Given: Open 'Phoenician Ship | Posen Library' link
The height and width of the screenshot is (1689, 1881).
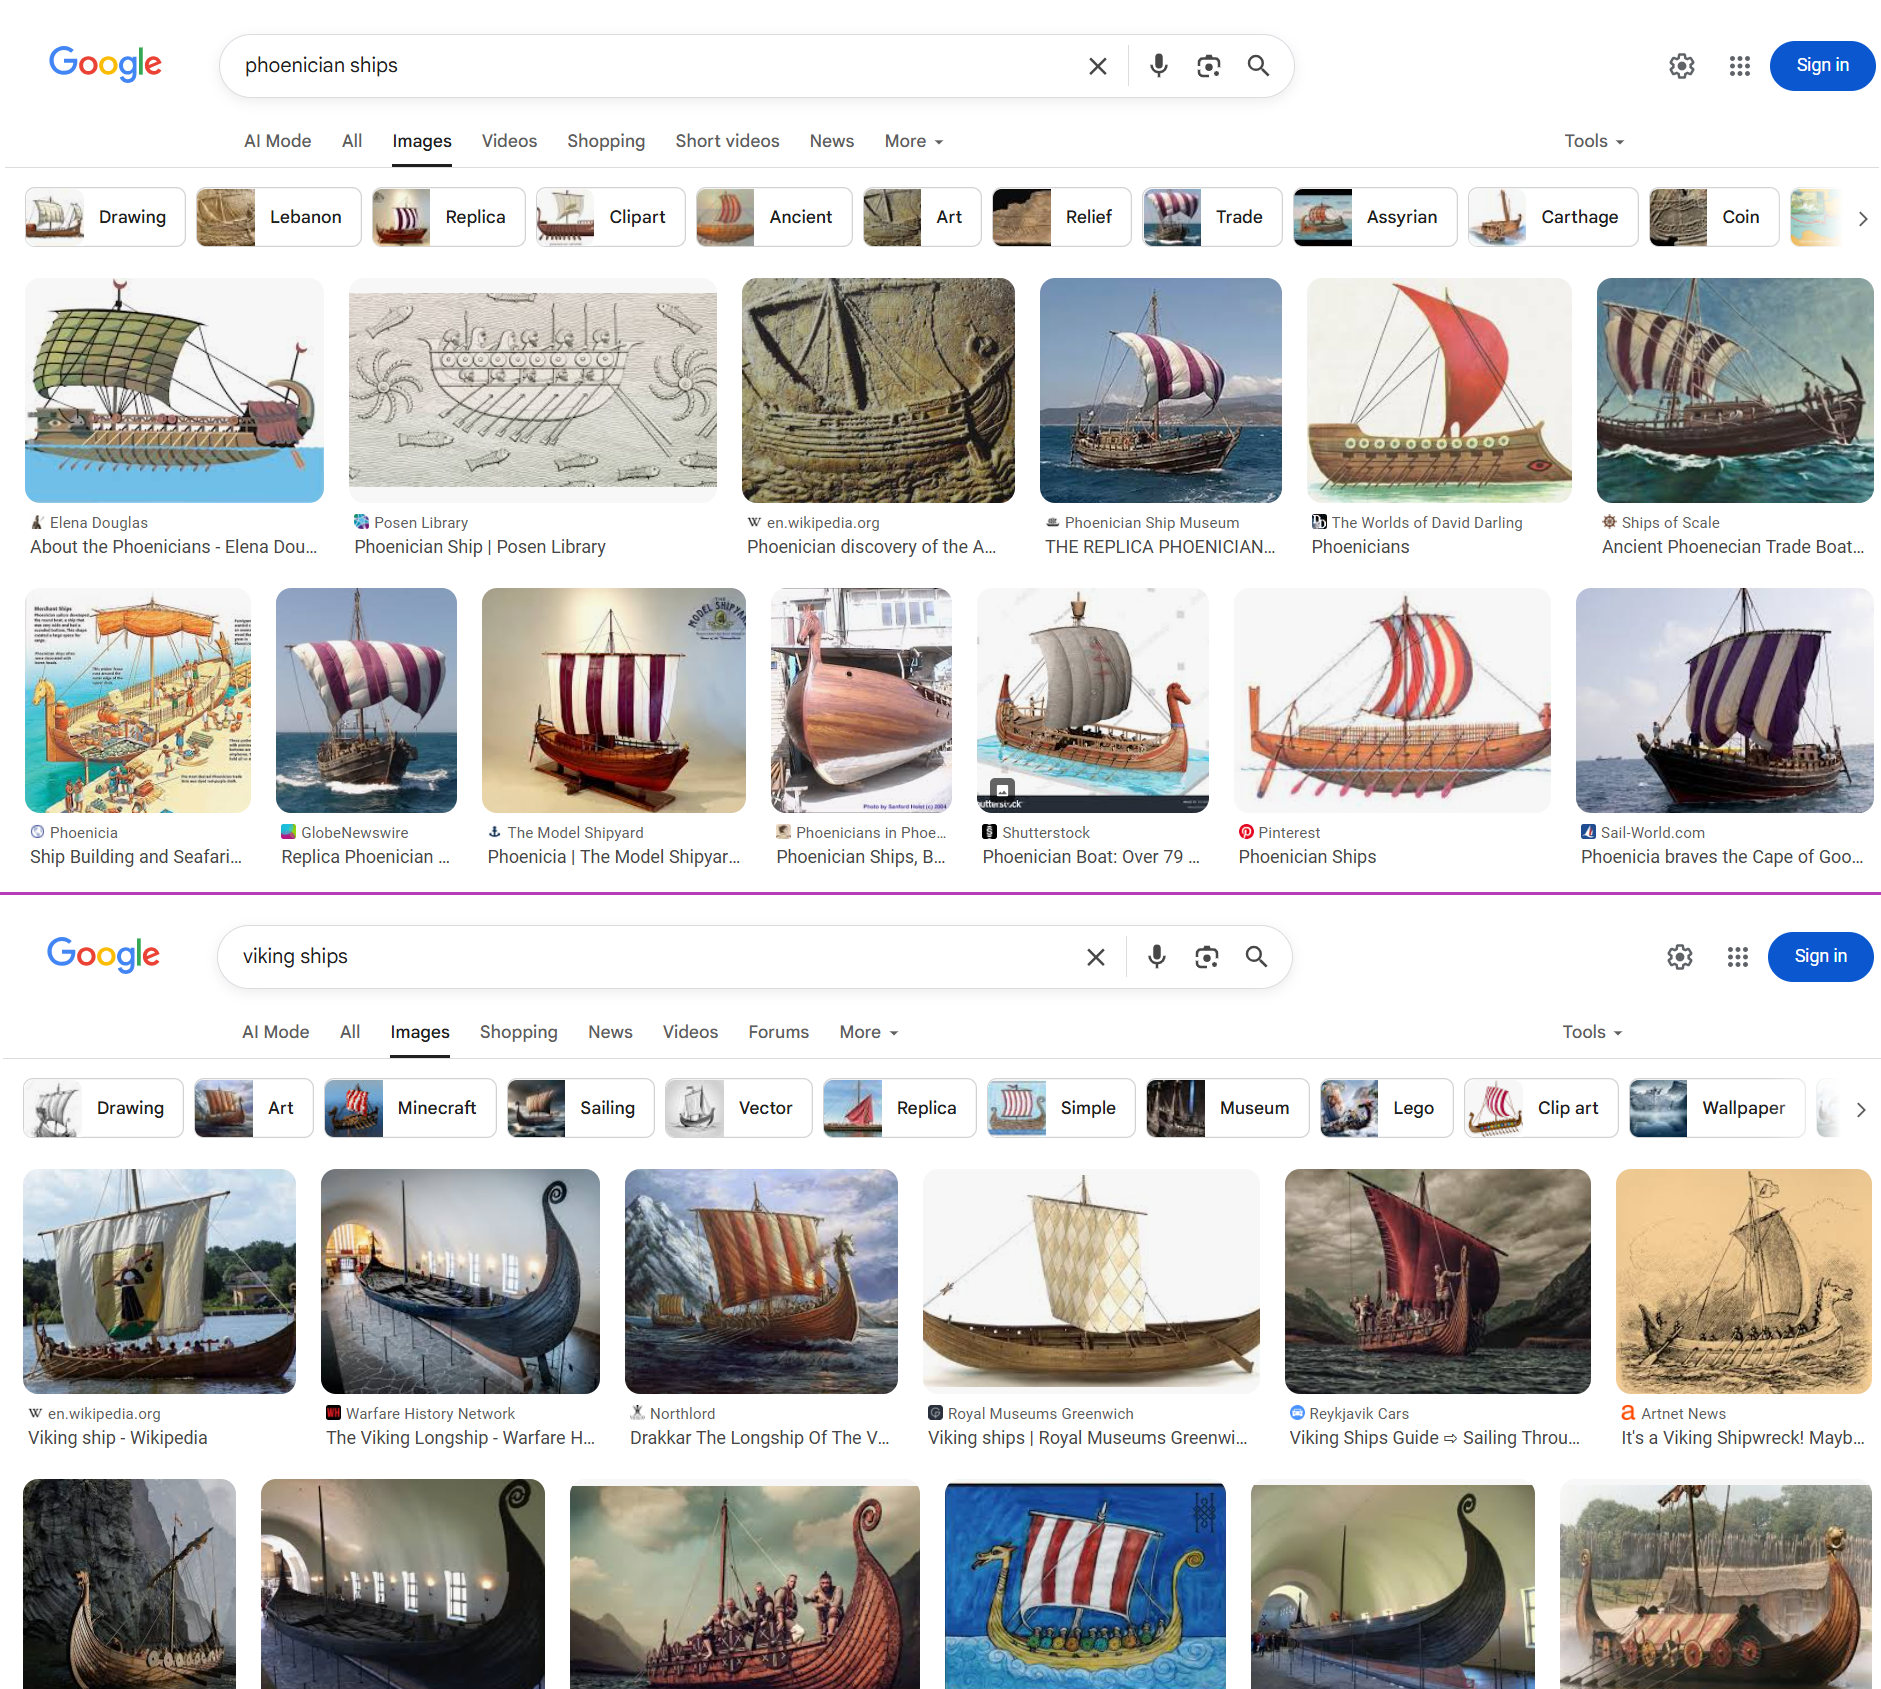Looking at the screenshot, I should 480,547.
